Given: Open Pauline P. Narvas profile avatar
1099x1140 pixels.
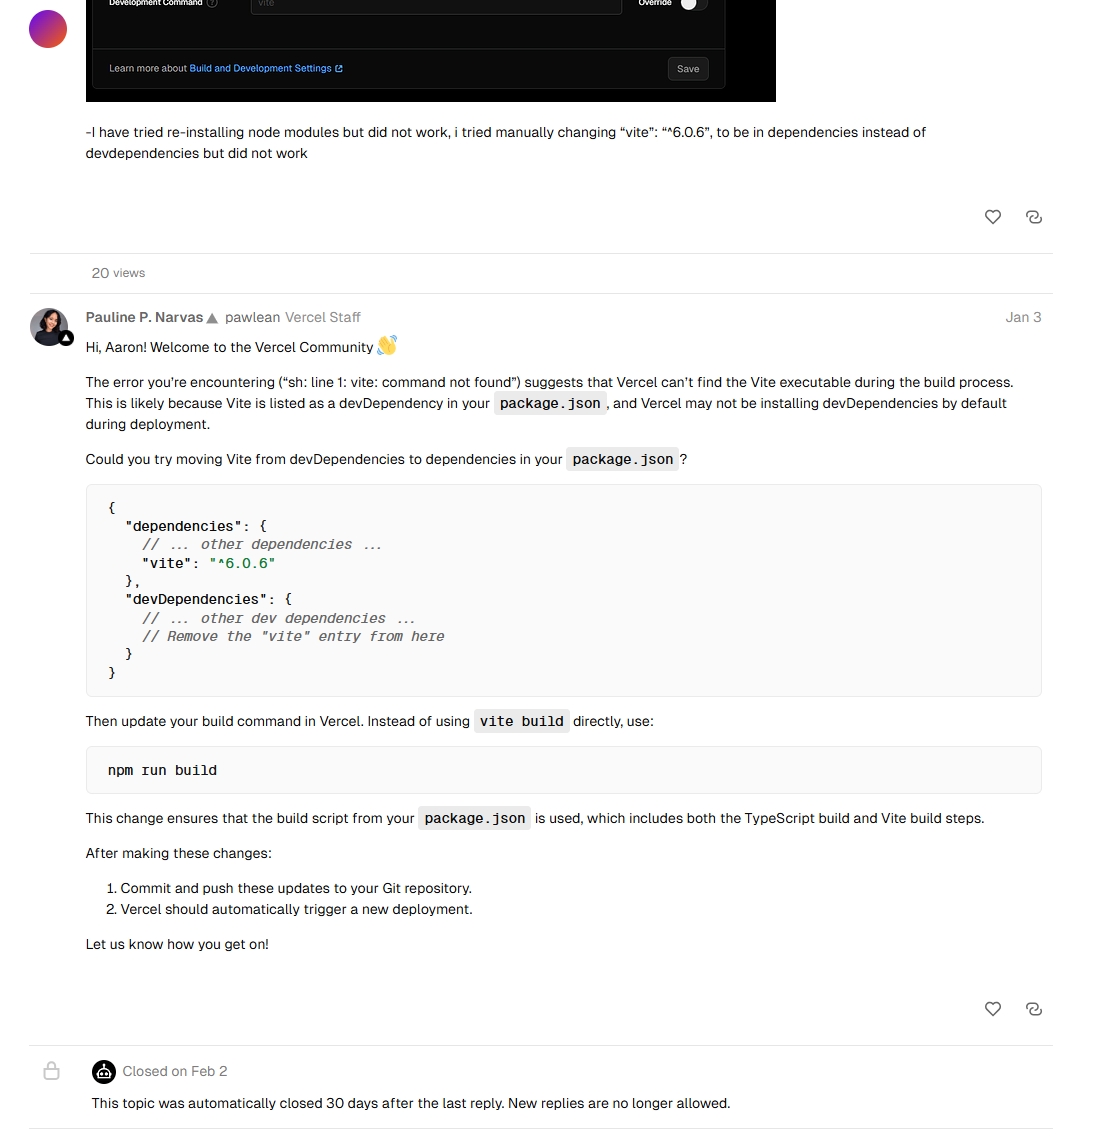Looking at the screenshot, I should (49, 326).
